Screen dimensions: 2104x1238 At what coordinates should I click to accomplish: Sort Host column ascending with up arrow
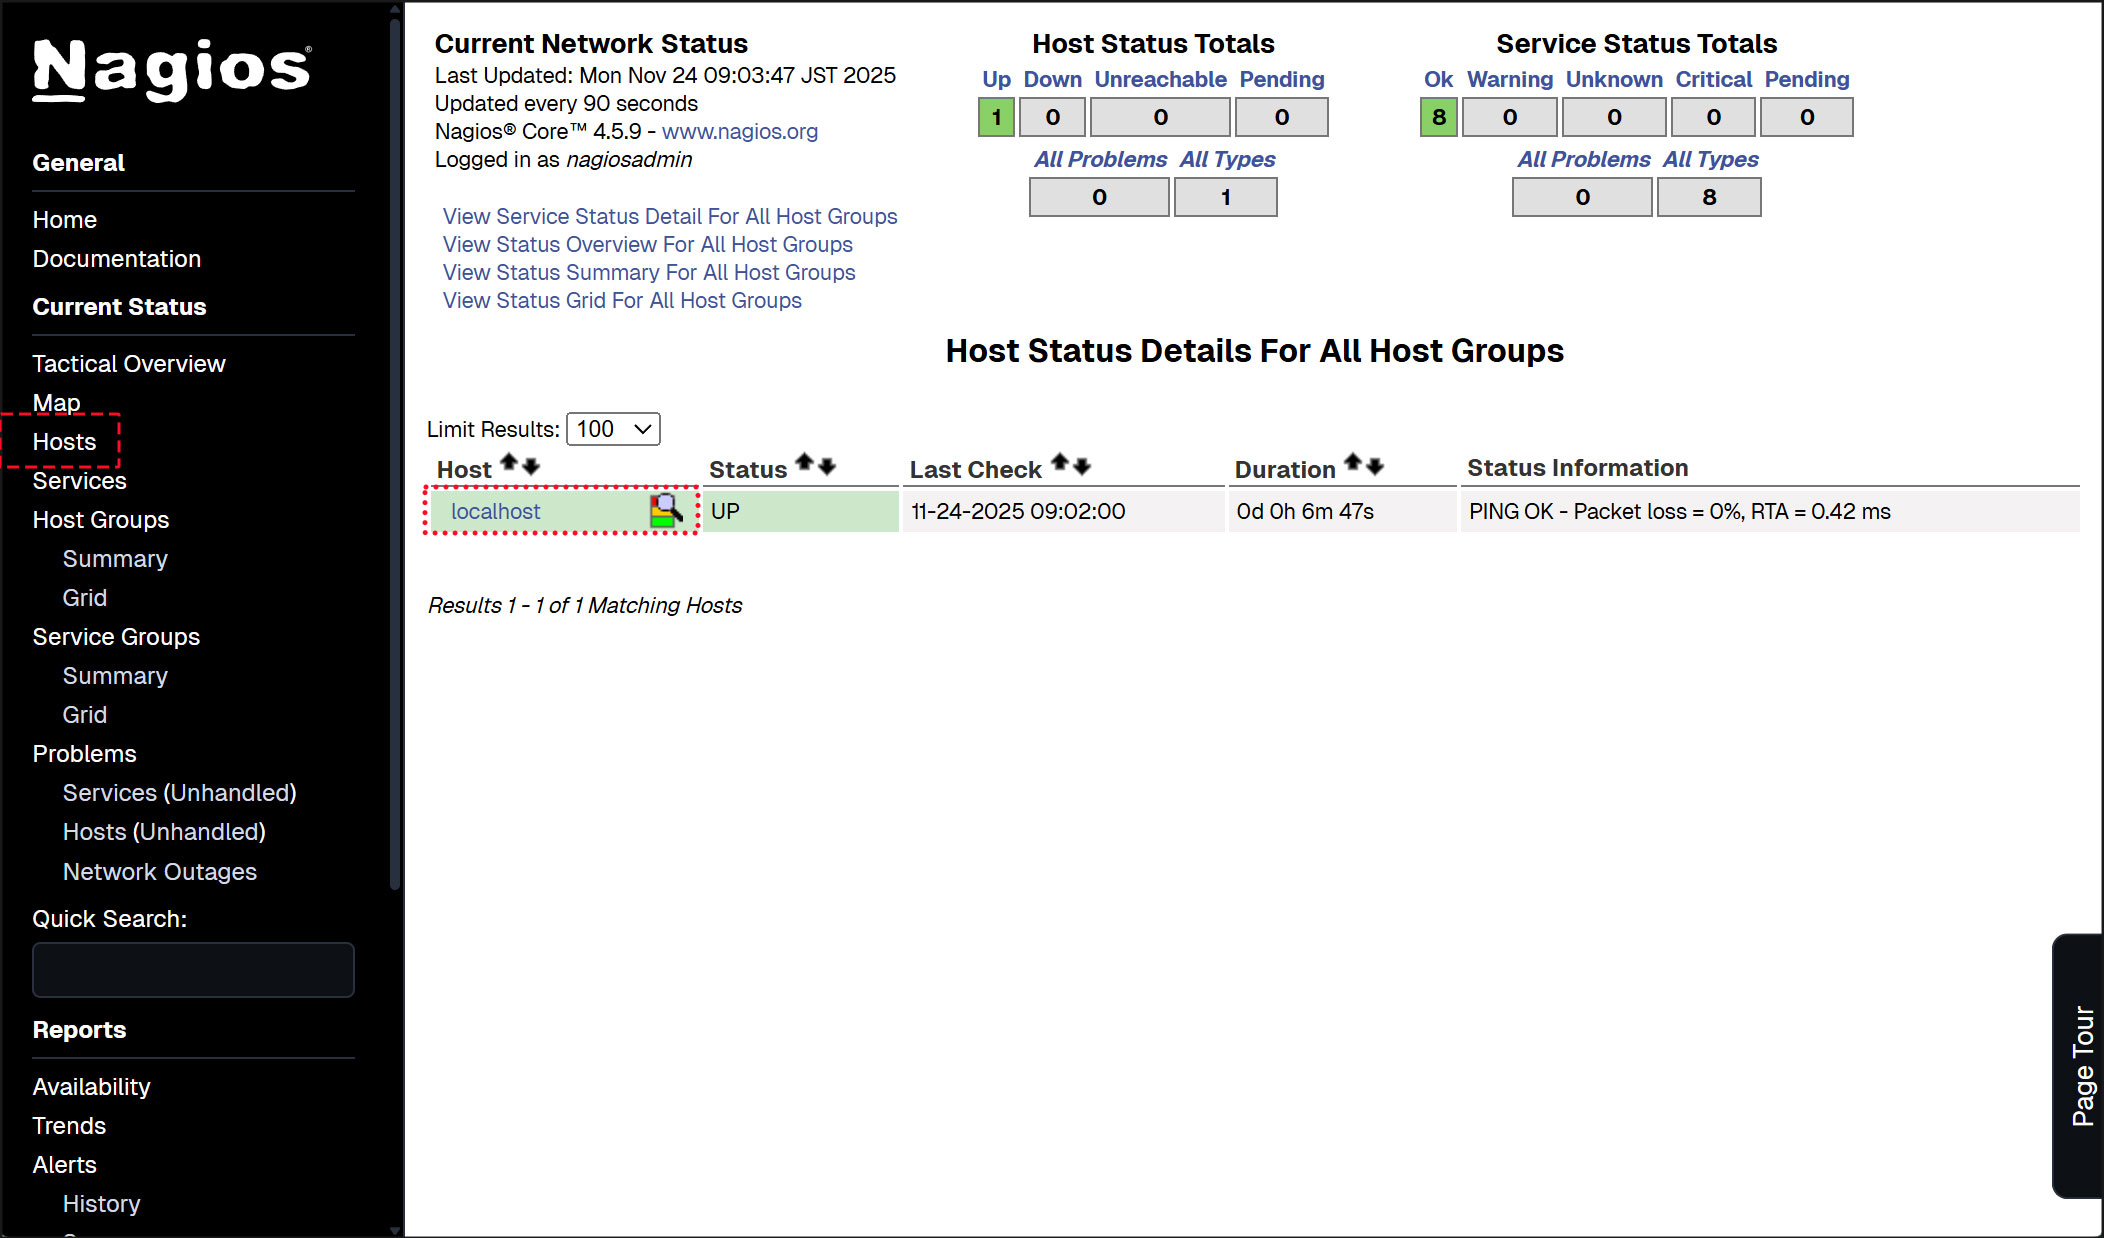[508, 462]
